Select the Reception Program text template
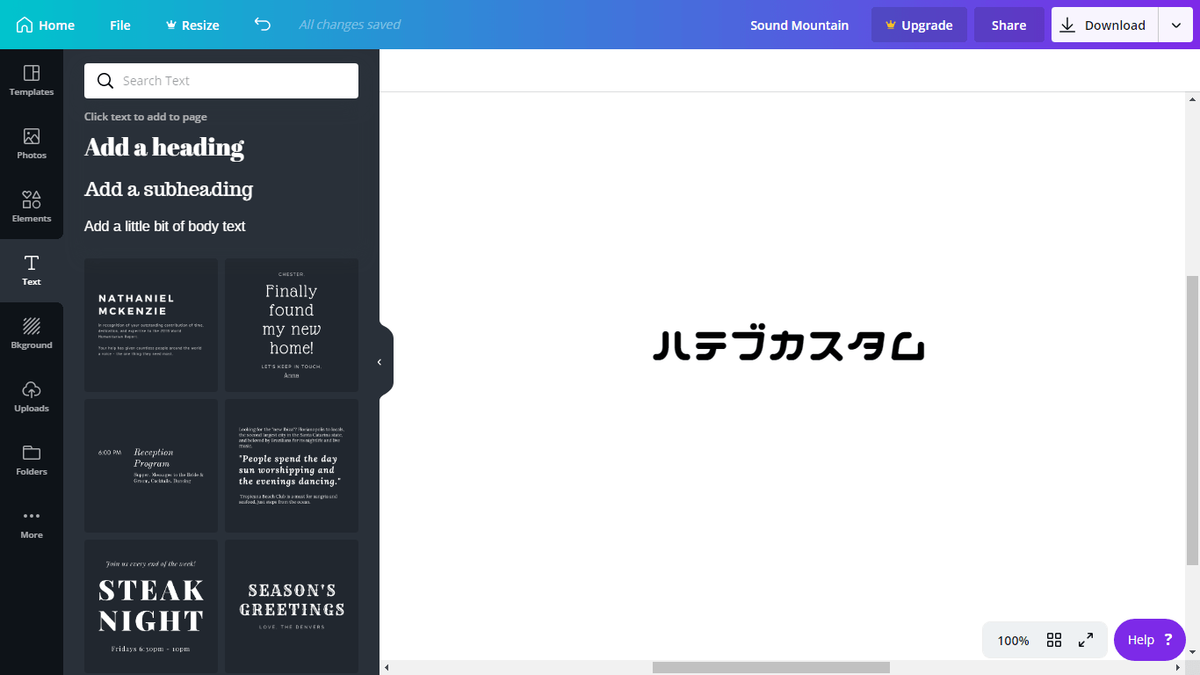The width and height of the screenshot is (1200, 675). click(x=151, y=466)
